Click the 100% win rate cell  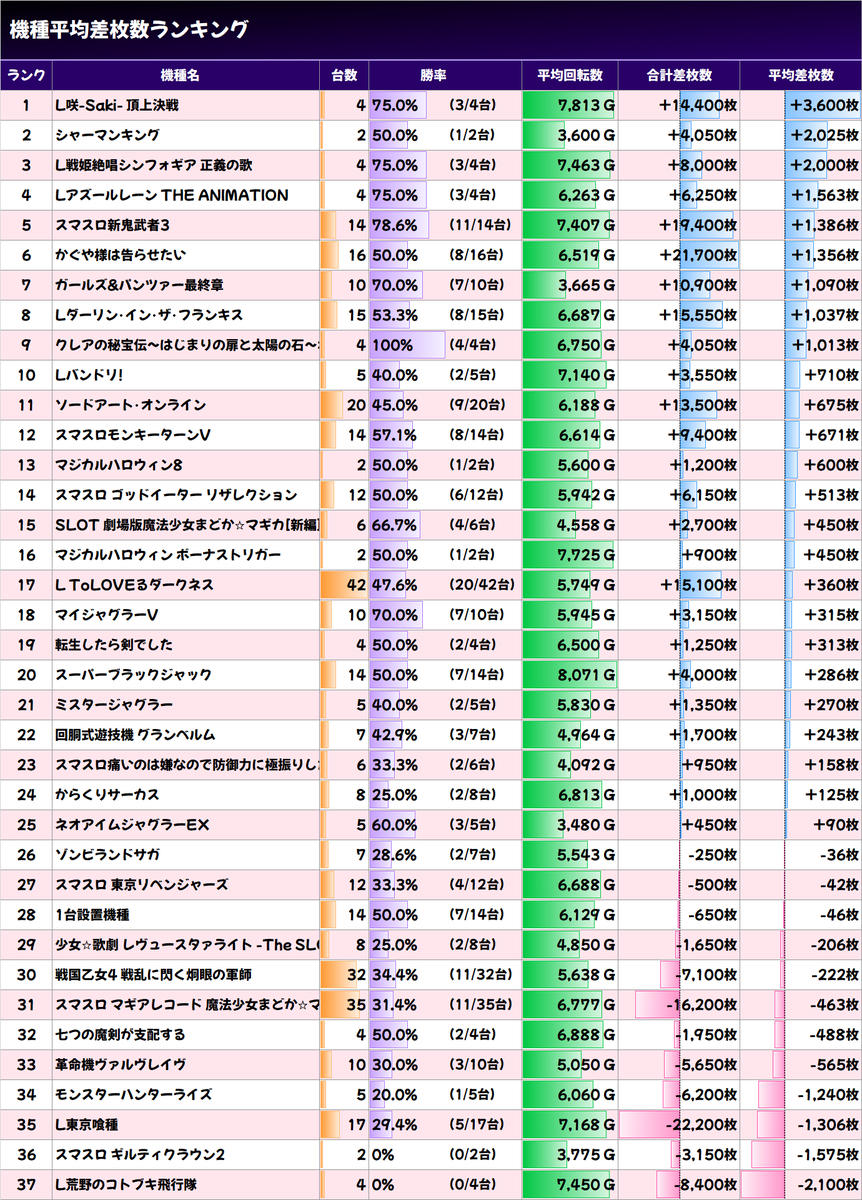392,345
